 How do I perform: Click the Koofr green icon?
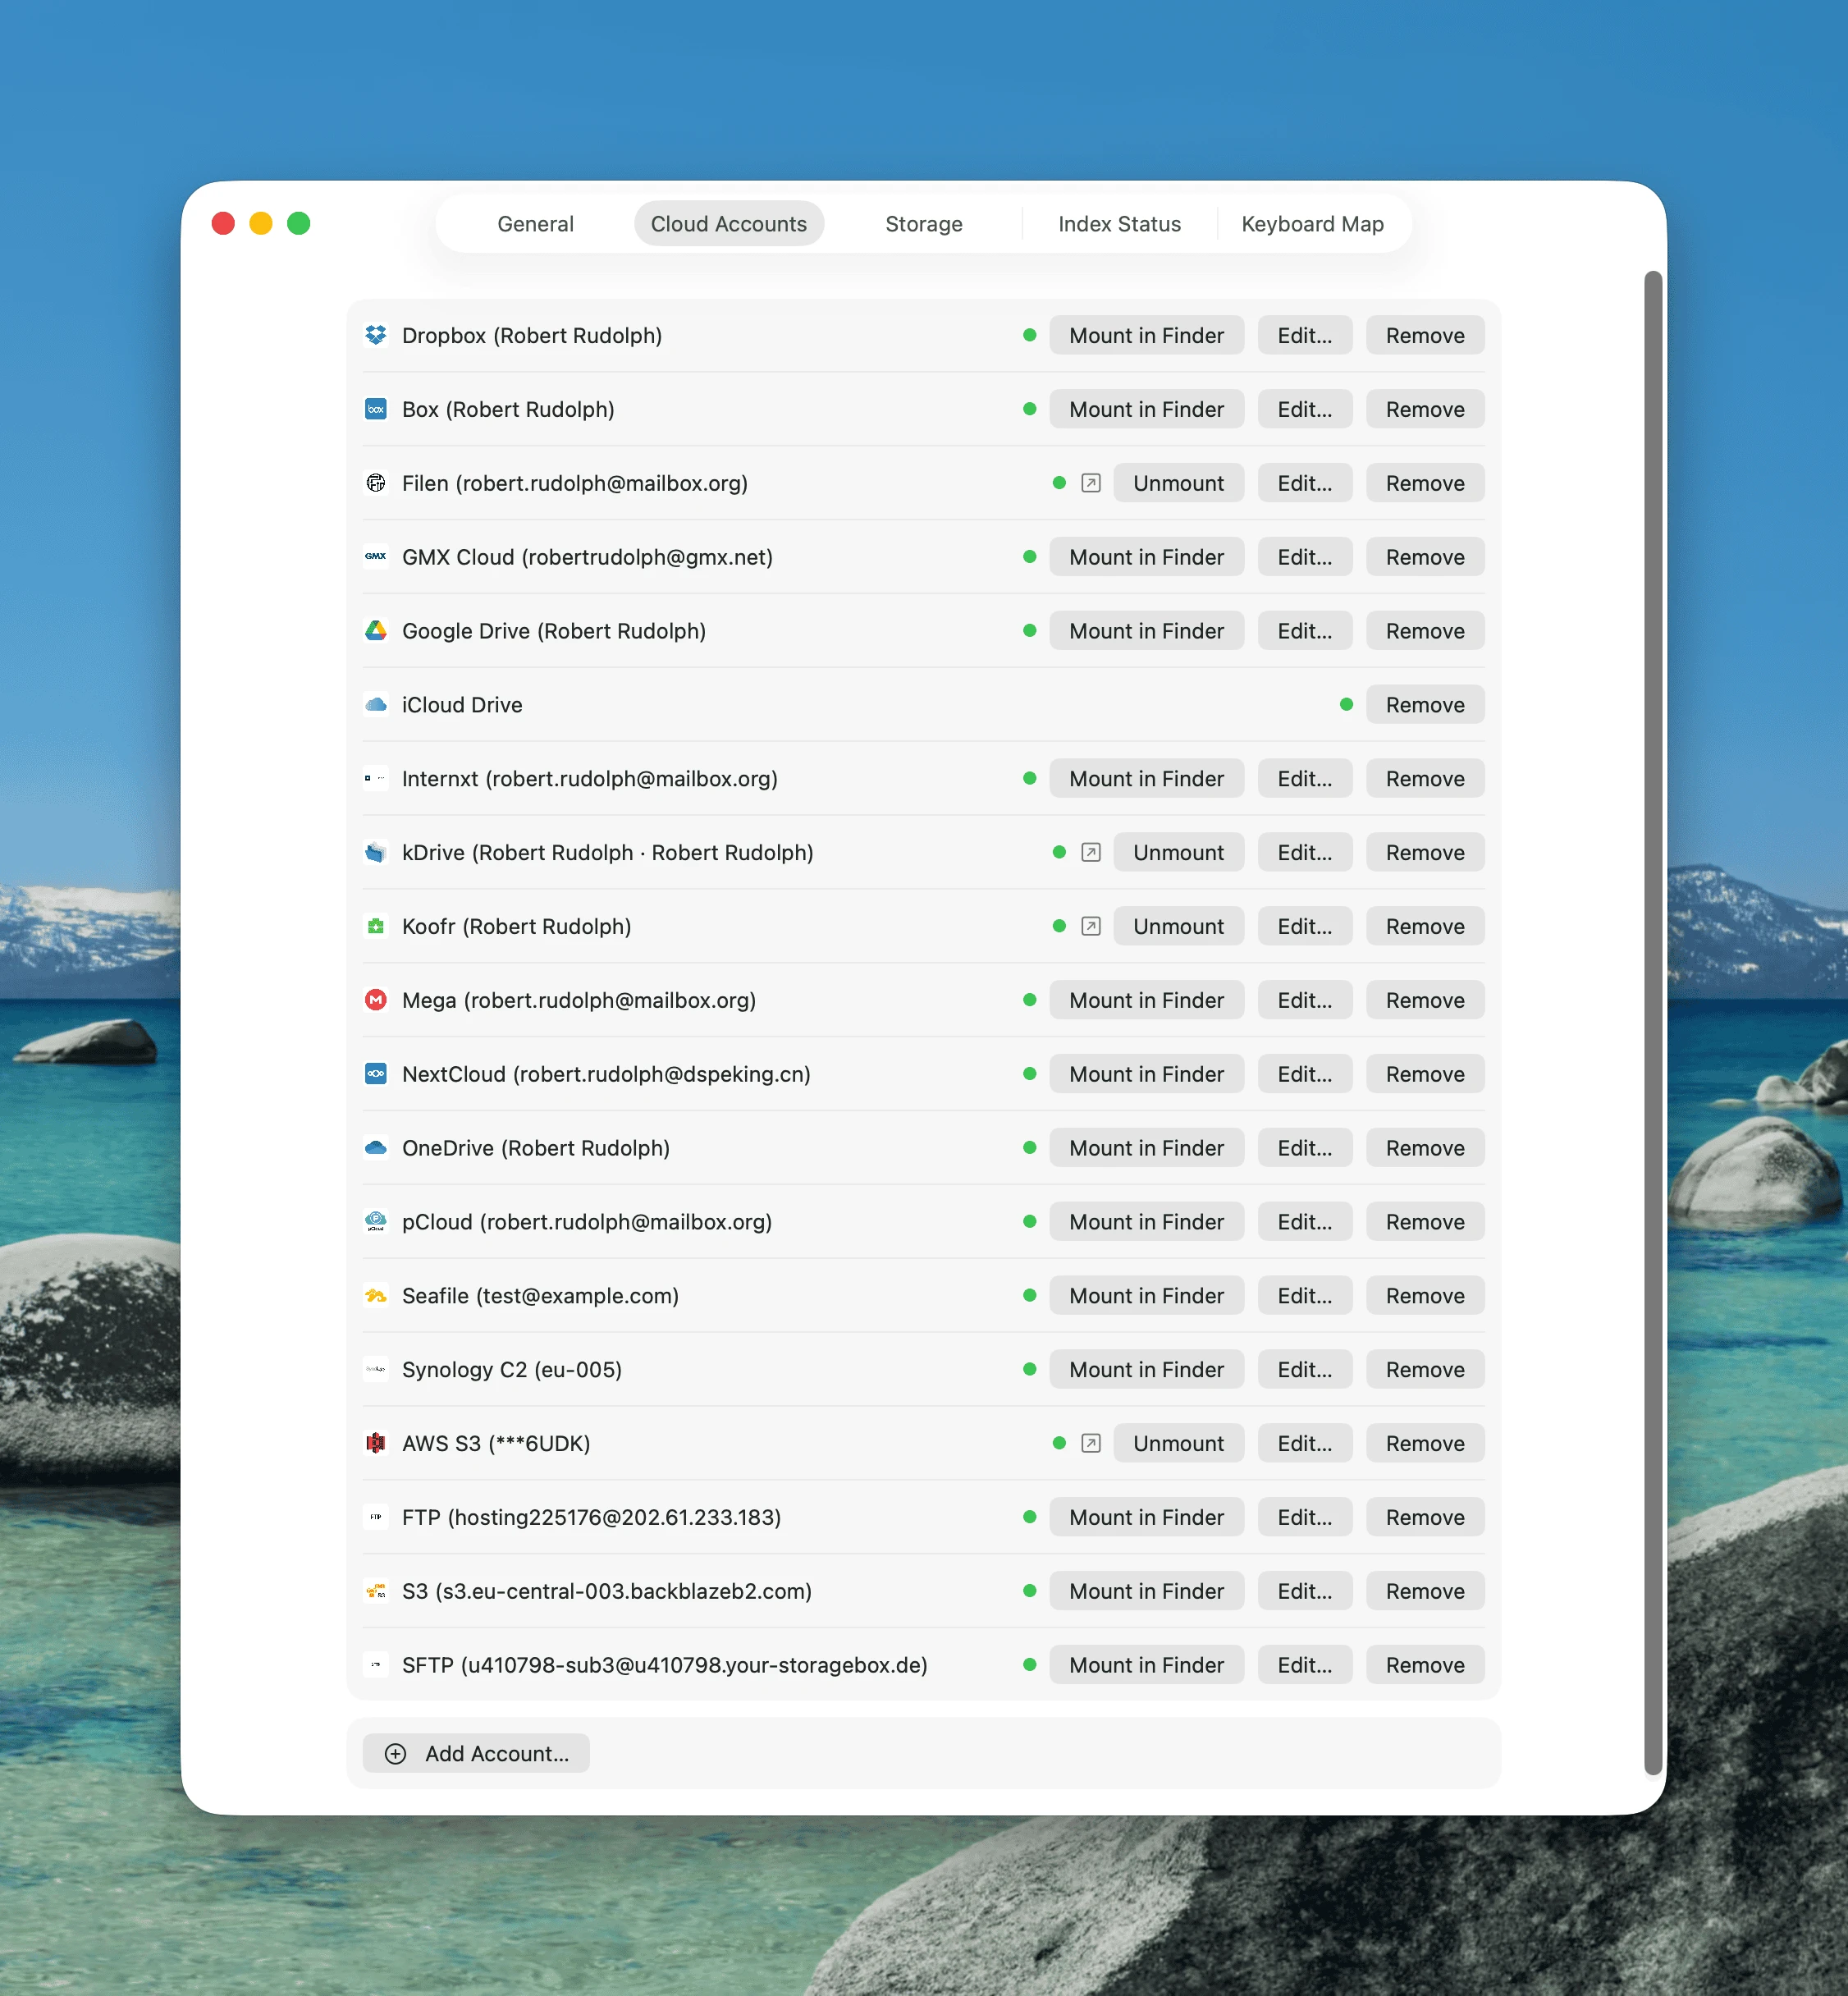coord(376,926)
